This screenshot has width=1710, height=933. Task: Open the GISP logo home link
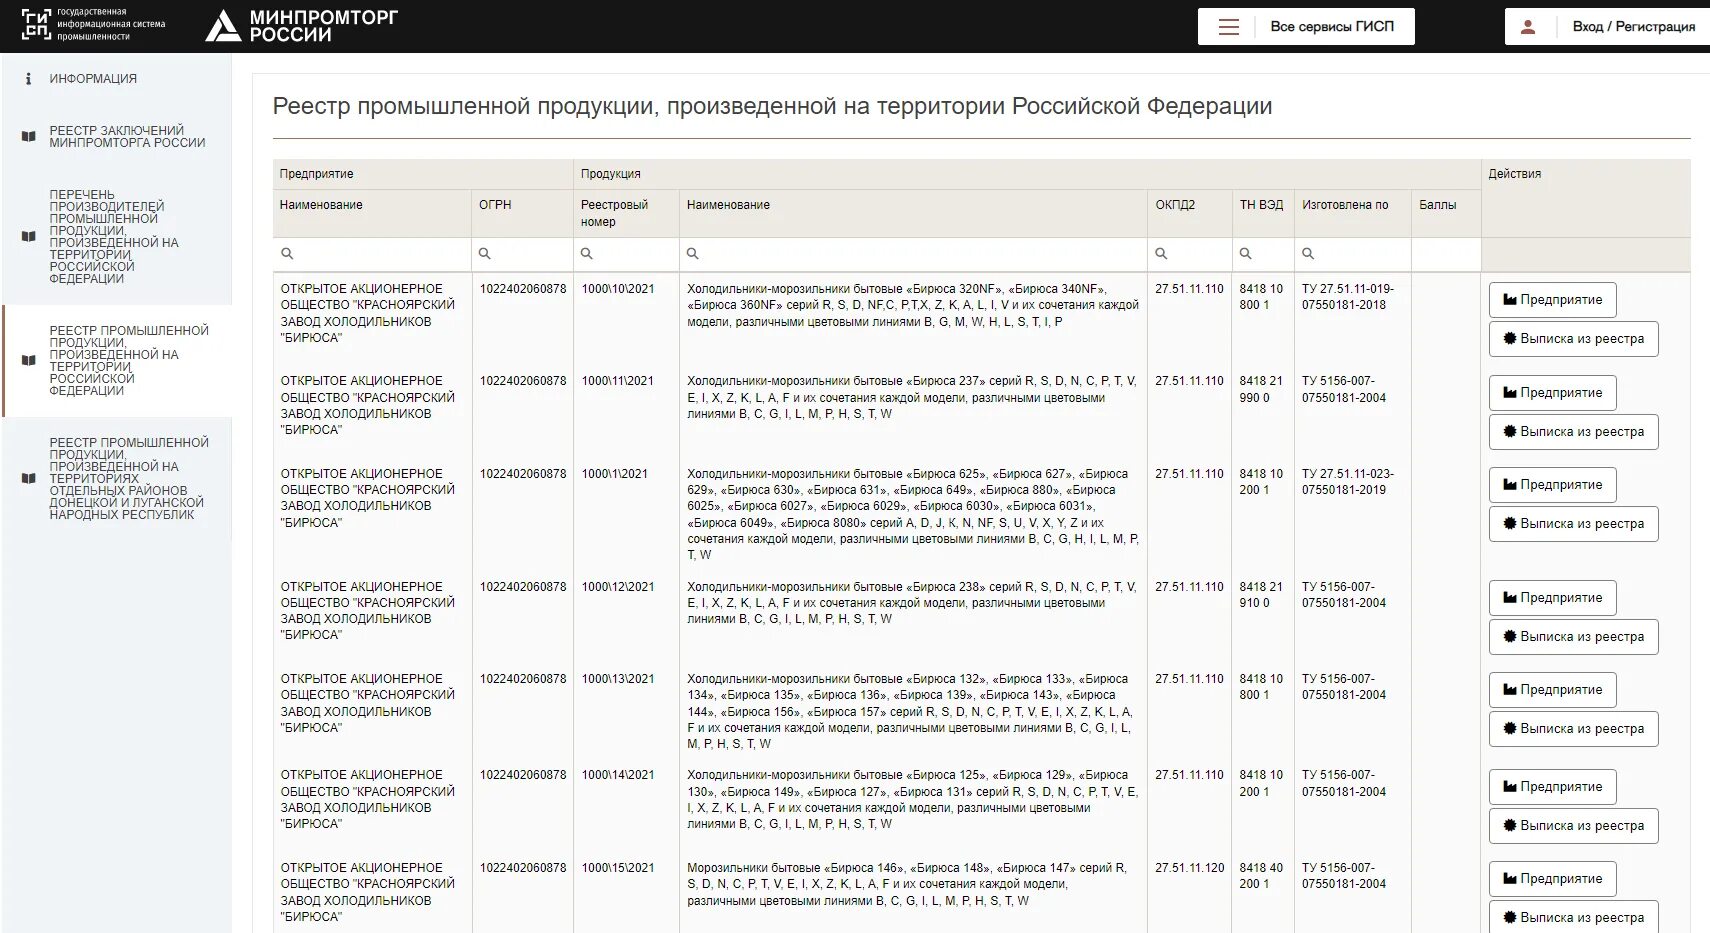click(x=93, y=25)
